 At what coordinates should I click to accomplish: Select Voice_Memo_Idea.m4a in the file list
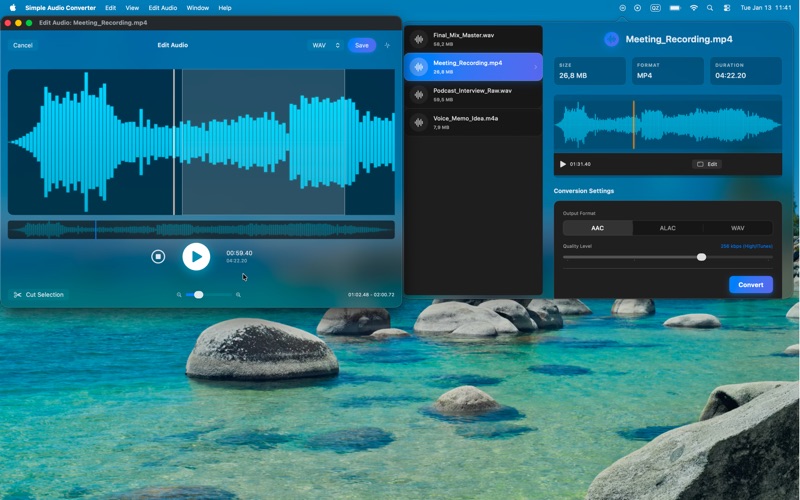473,122
